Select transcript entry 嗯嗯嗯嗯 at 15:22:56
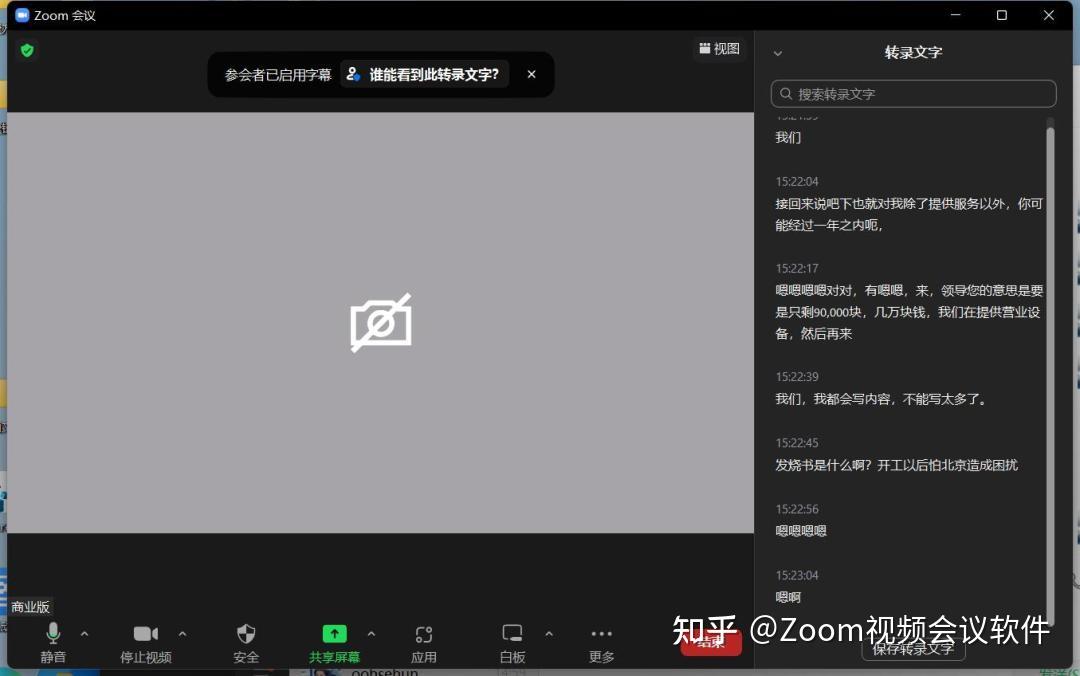 tap(801, 531)
